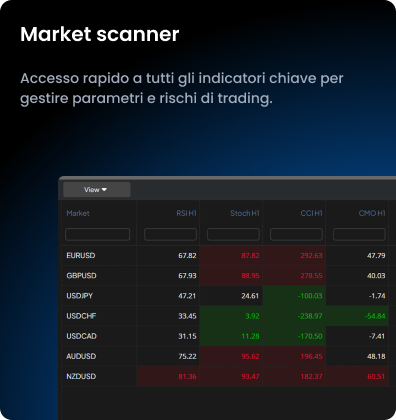Focus the CMO H1 filter input field
The height and width of the screenshot is (420, 396).
[x=359, y=234]
